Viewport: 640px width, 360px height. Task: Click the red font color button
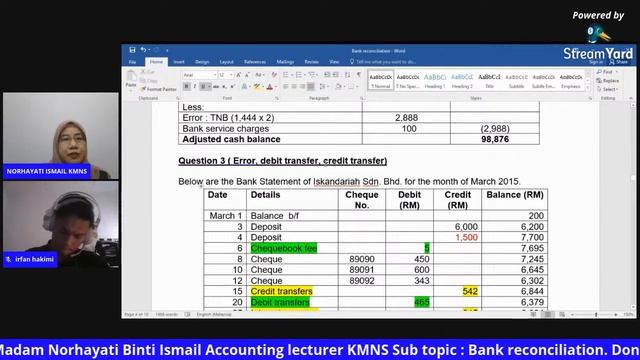[271, 87]
